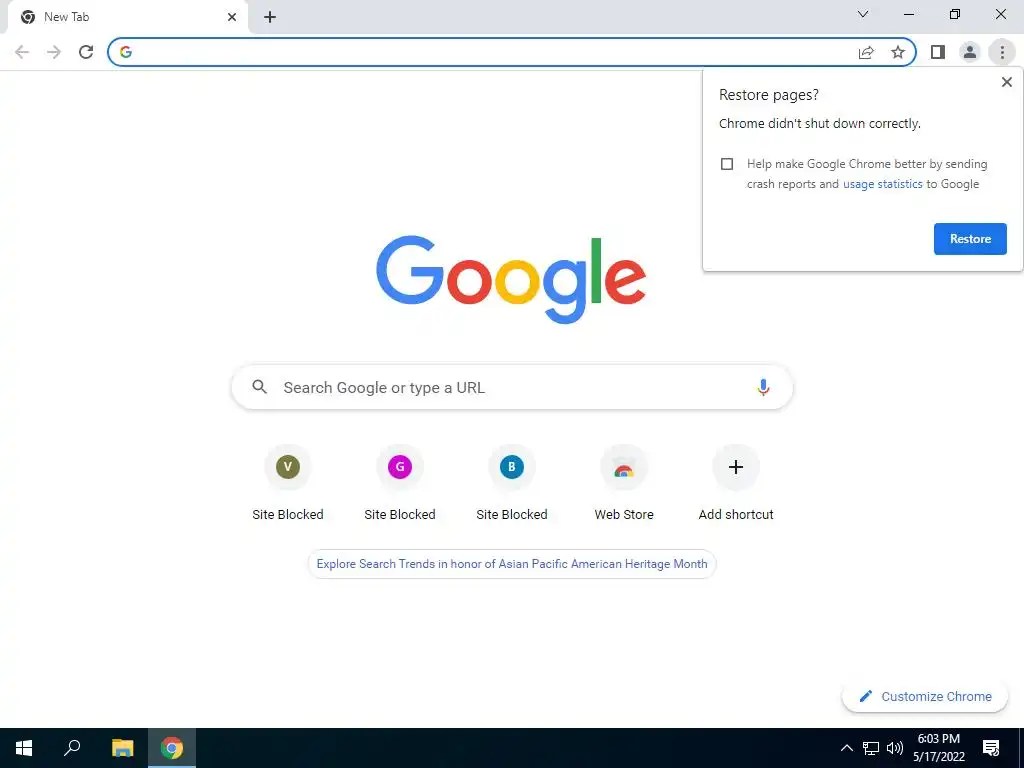The image size is (1024, 768).
Task: Click the Restore button
Action: point(970,239)
